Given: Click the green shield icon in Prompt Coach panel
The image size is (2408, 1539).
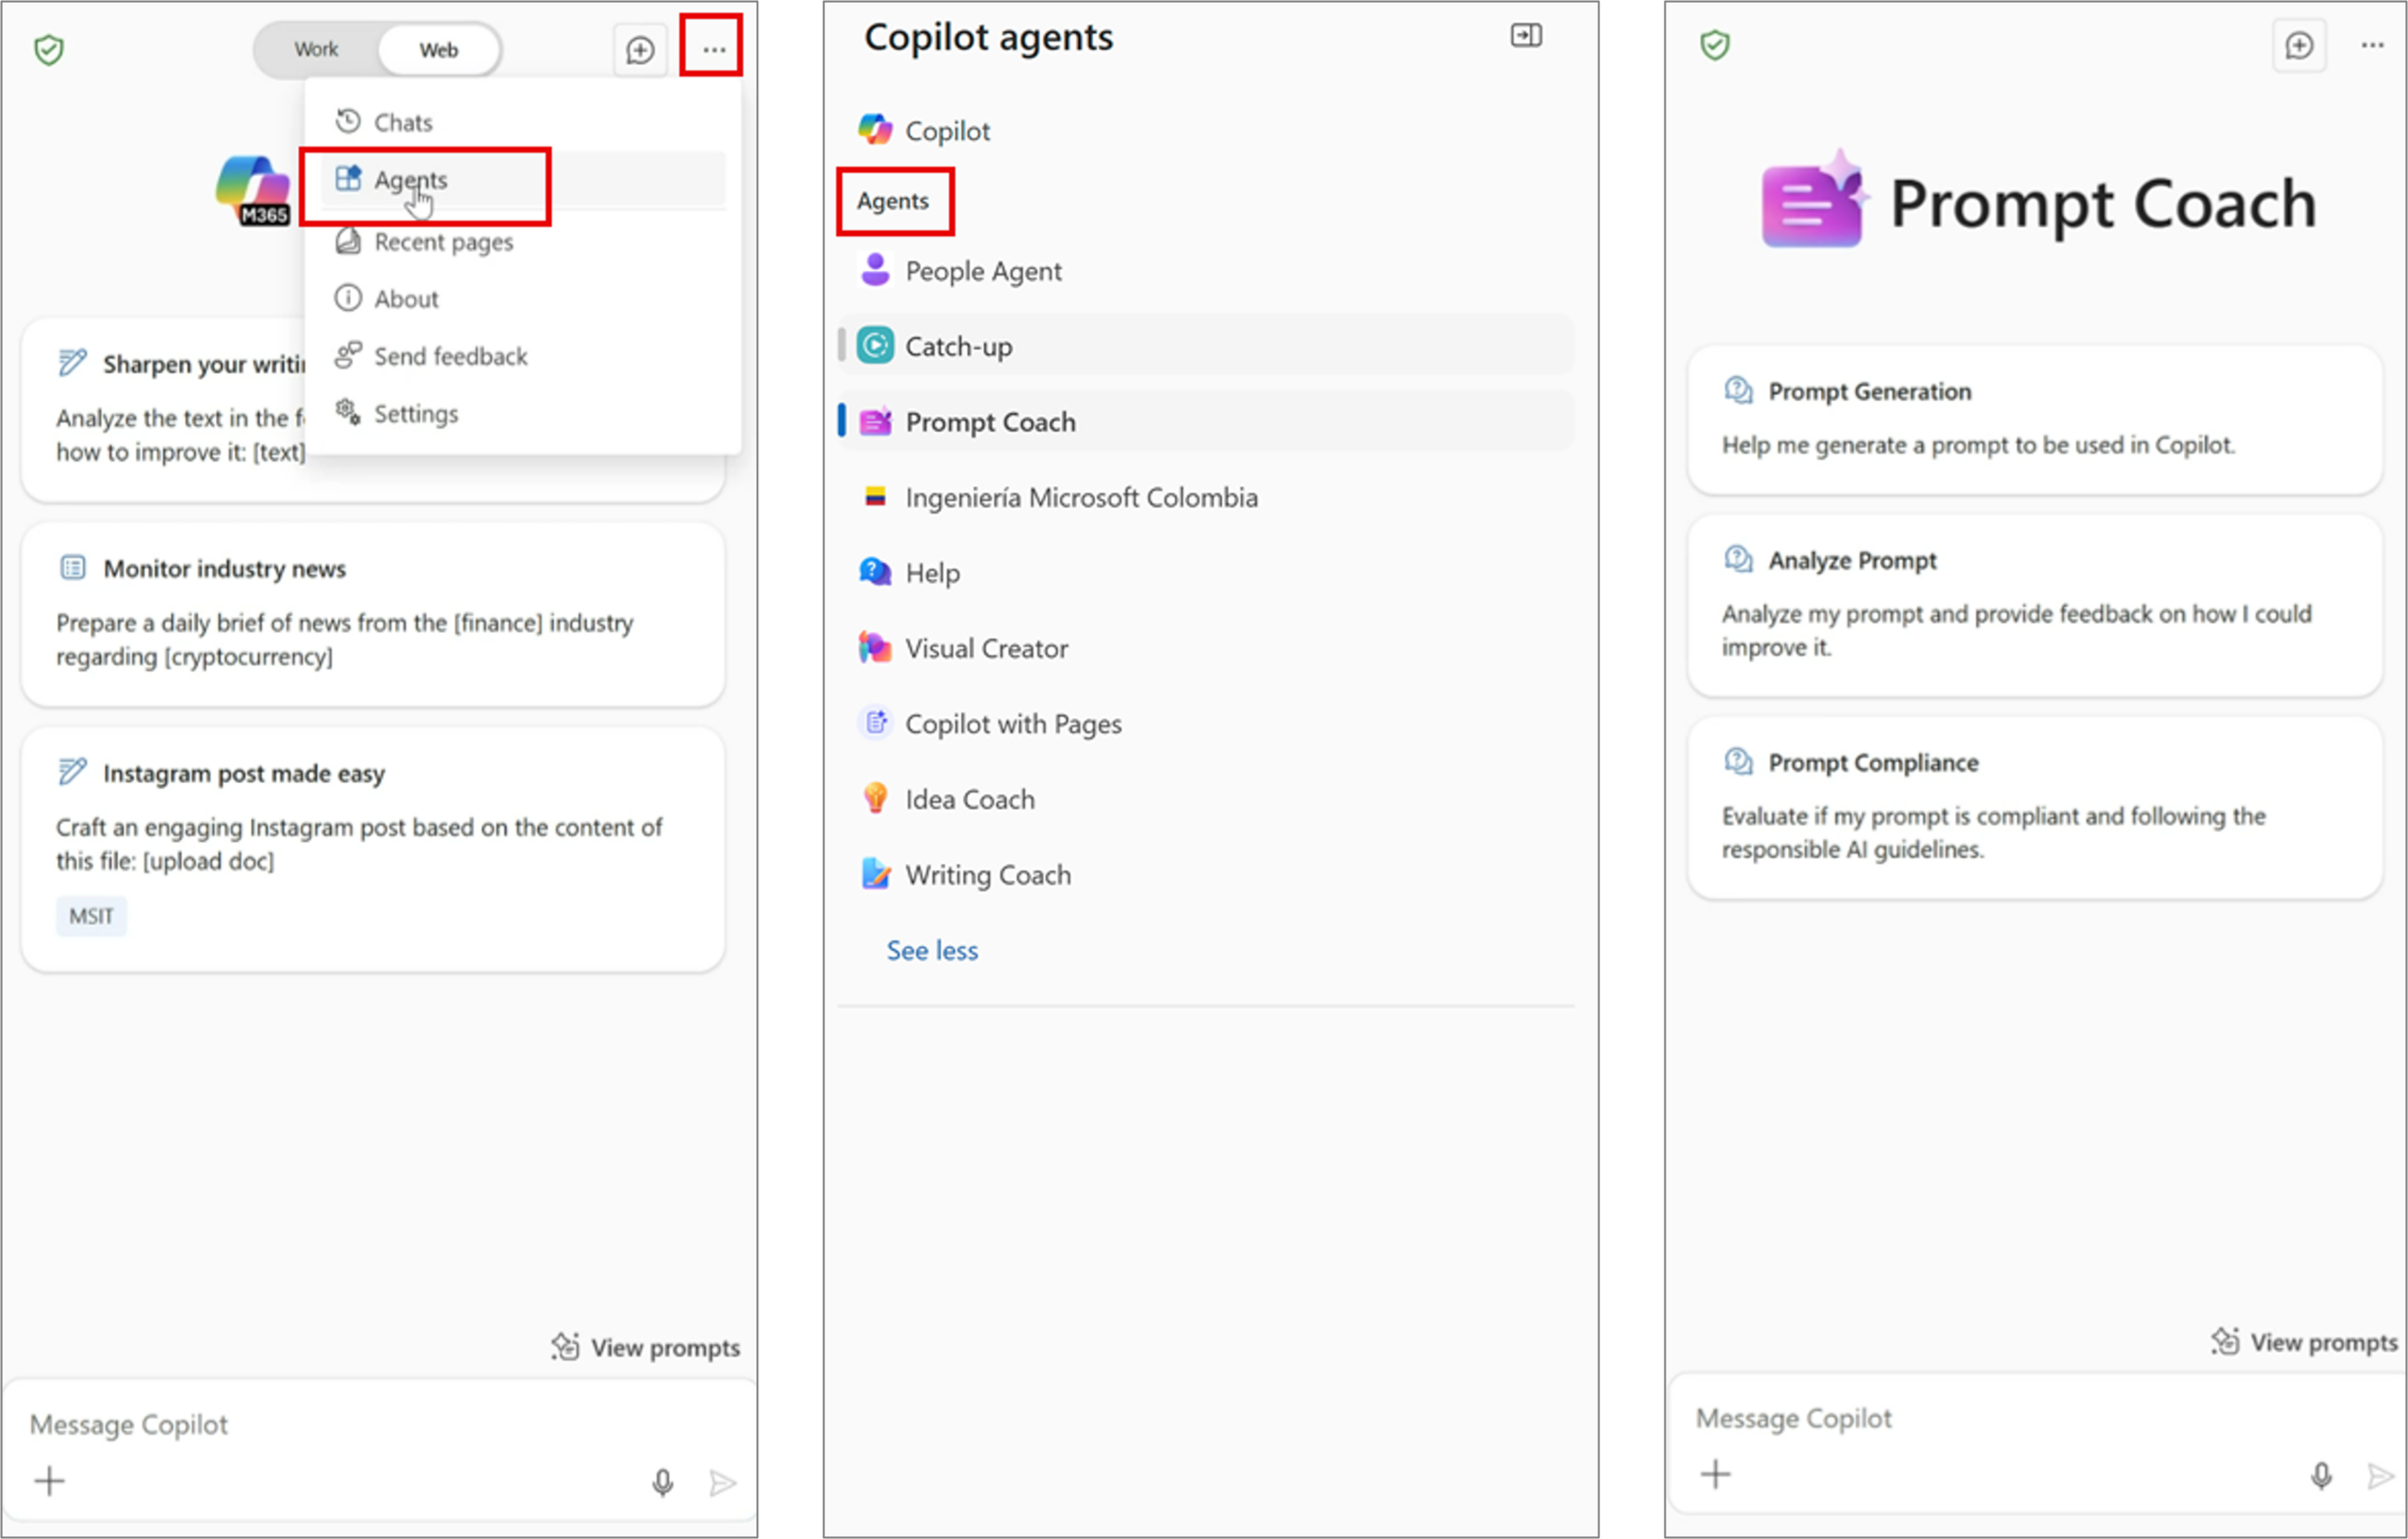Looking at the screenshot, I should [1715, 45].
